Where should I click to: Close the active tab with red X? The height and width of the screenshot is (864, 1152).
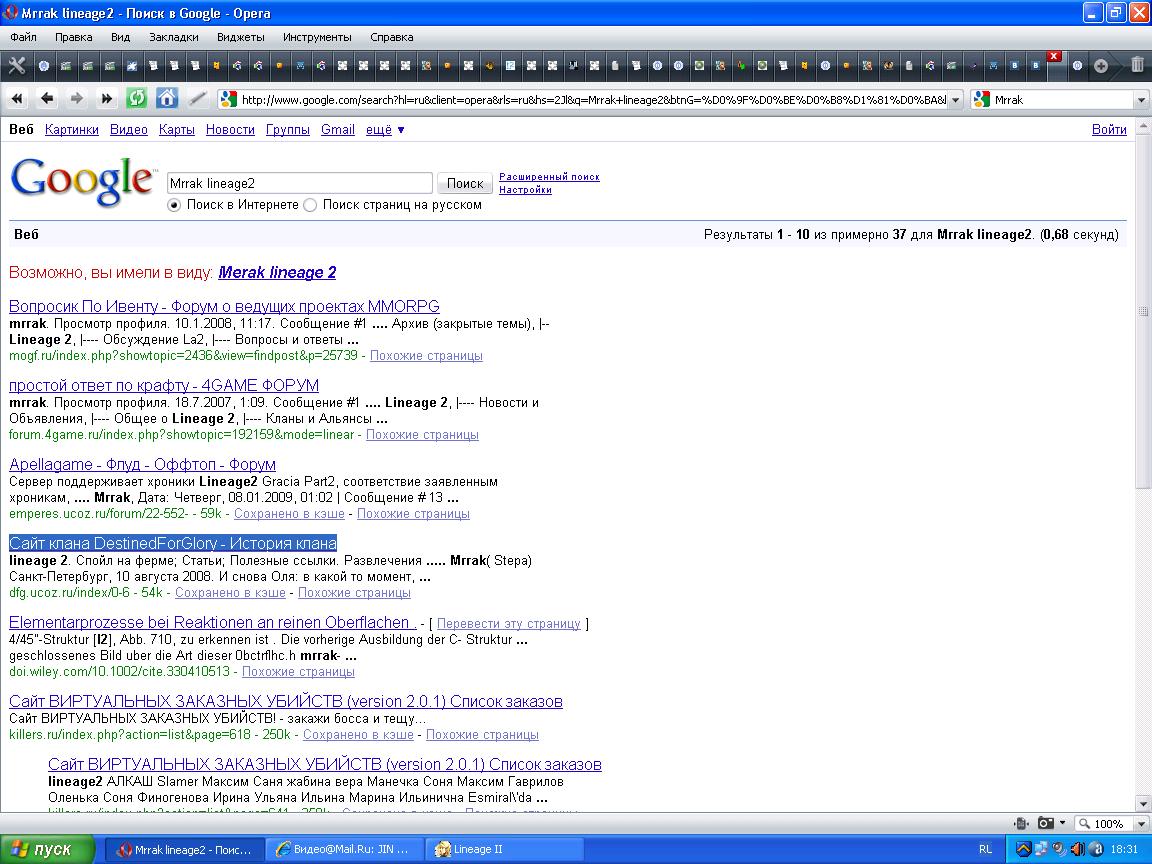tap(1054, 56)
